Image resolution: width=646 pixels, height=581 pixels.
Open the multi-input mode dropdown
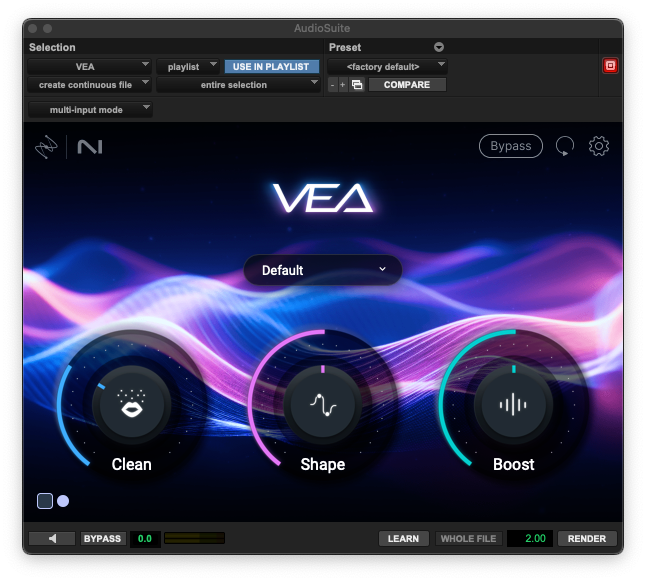tap(90, 110)
